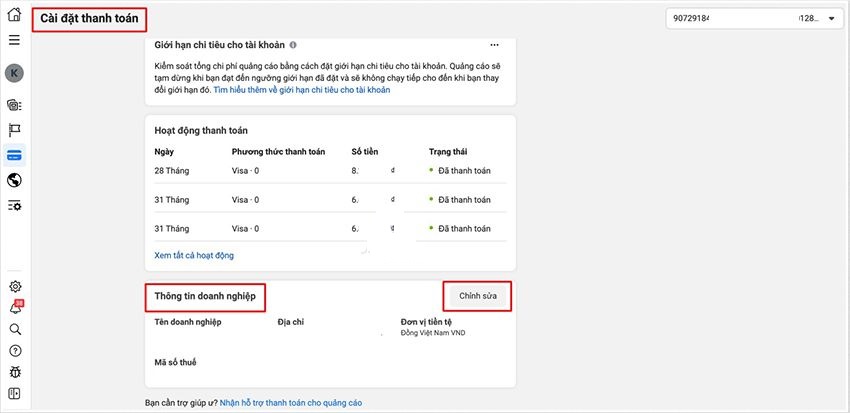850x413 pixels.
Task: Open three-dot menu of spending limit card
Action: coord(494,45)
